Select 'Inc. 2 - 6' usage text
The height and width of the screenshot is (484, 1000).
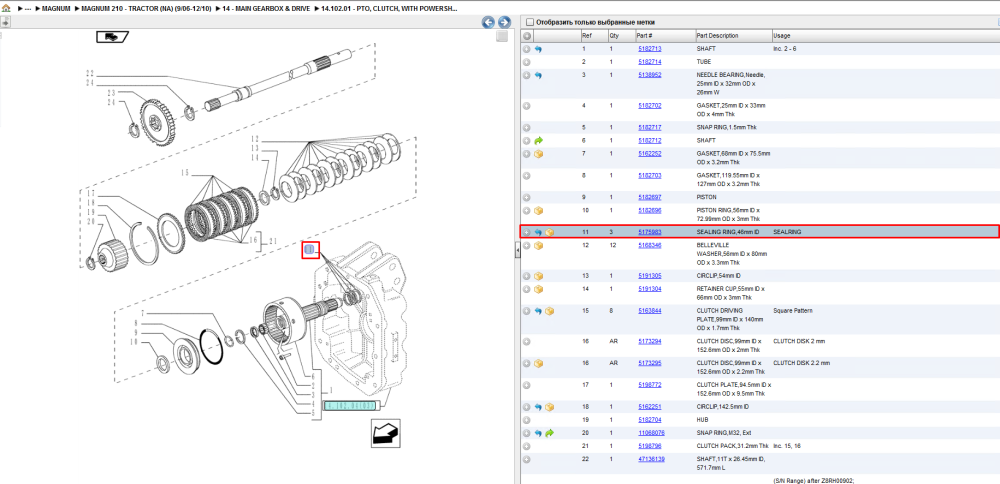pos(785,48)
